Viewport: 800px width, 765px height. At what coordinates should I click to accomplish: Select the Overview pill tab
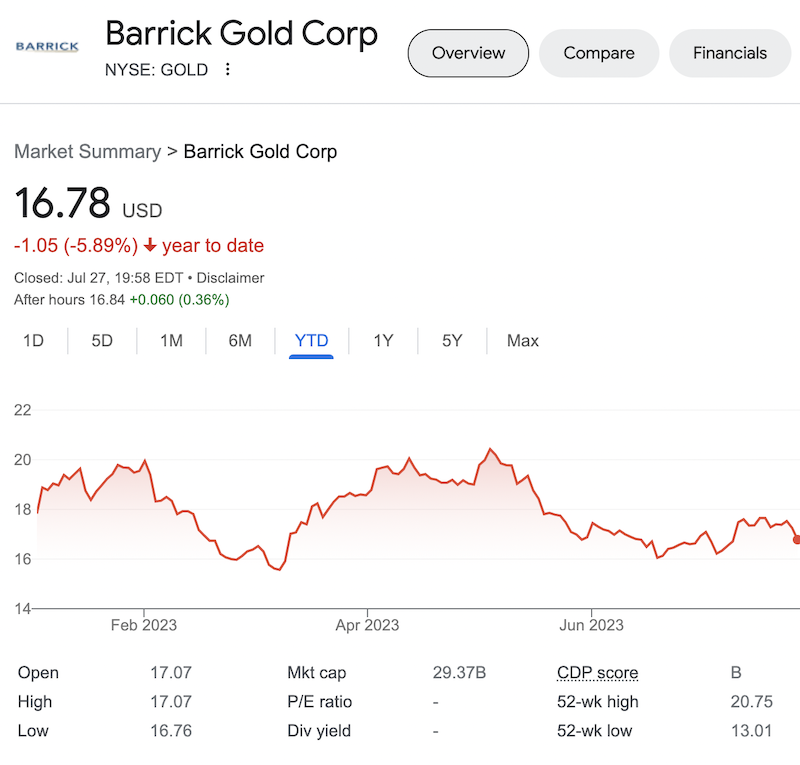point(468,53)
